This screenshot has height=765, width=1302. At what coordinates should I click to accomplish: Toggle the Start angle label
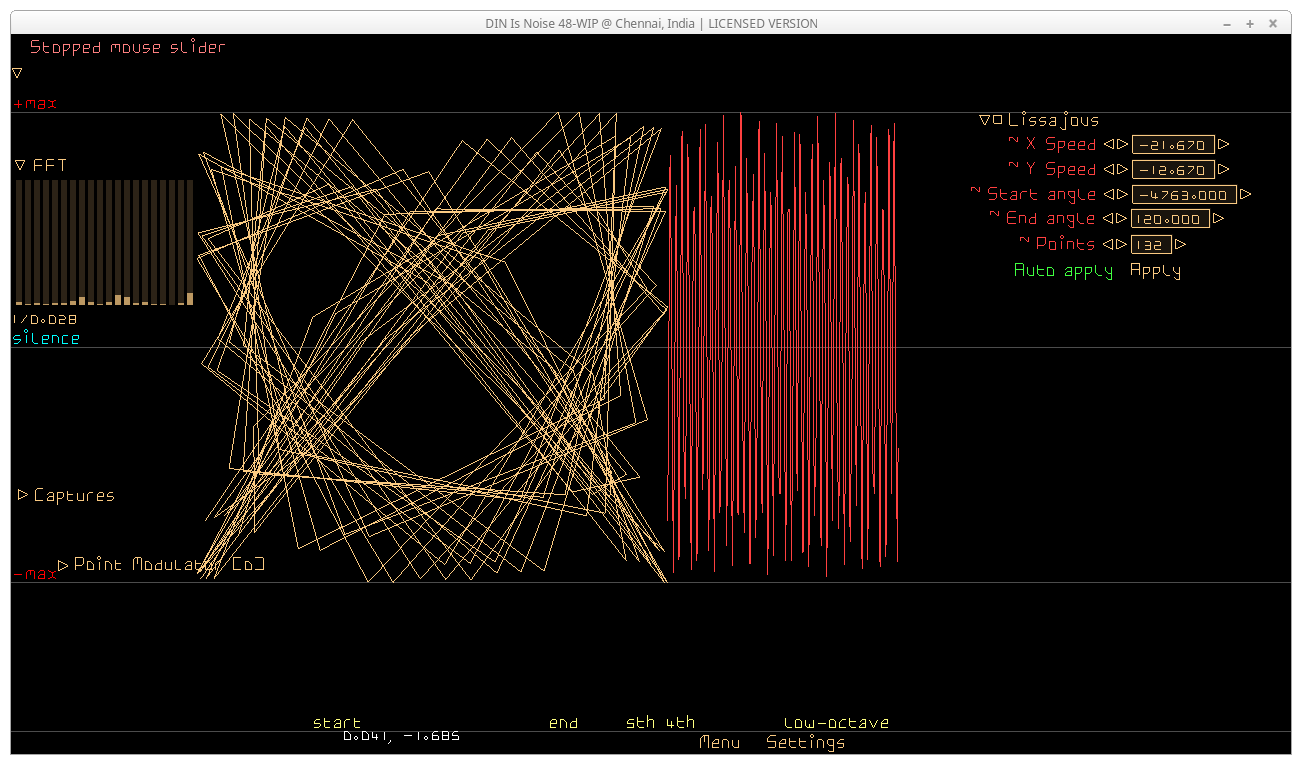coord(1041,194)
